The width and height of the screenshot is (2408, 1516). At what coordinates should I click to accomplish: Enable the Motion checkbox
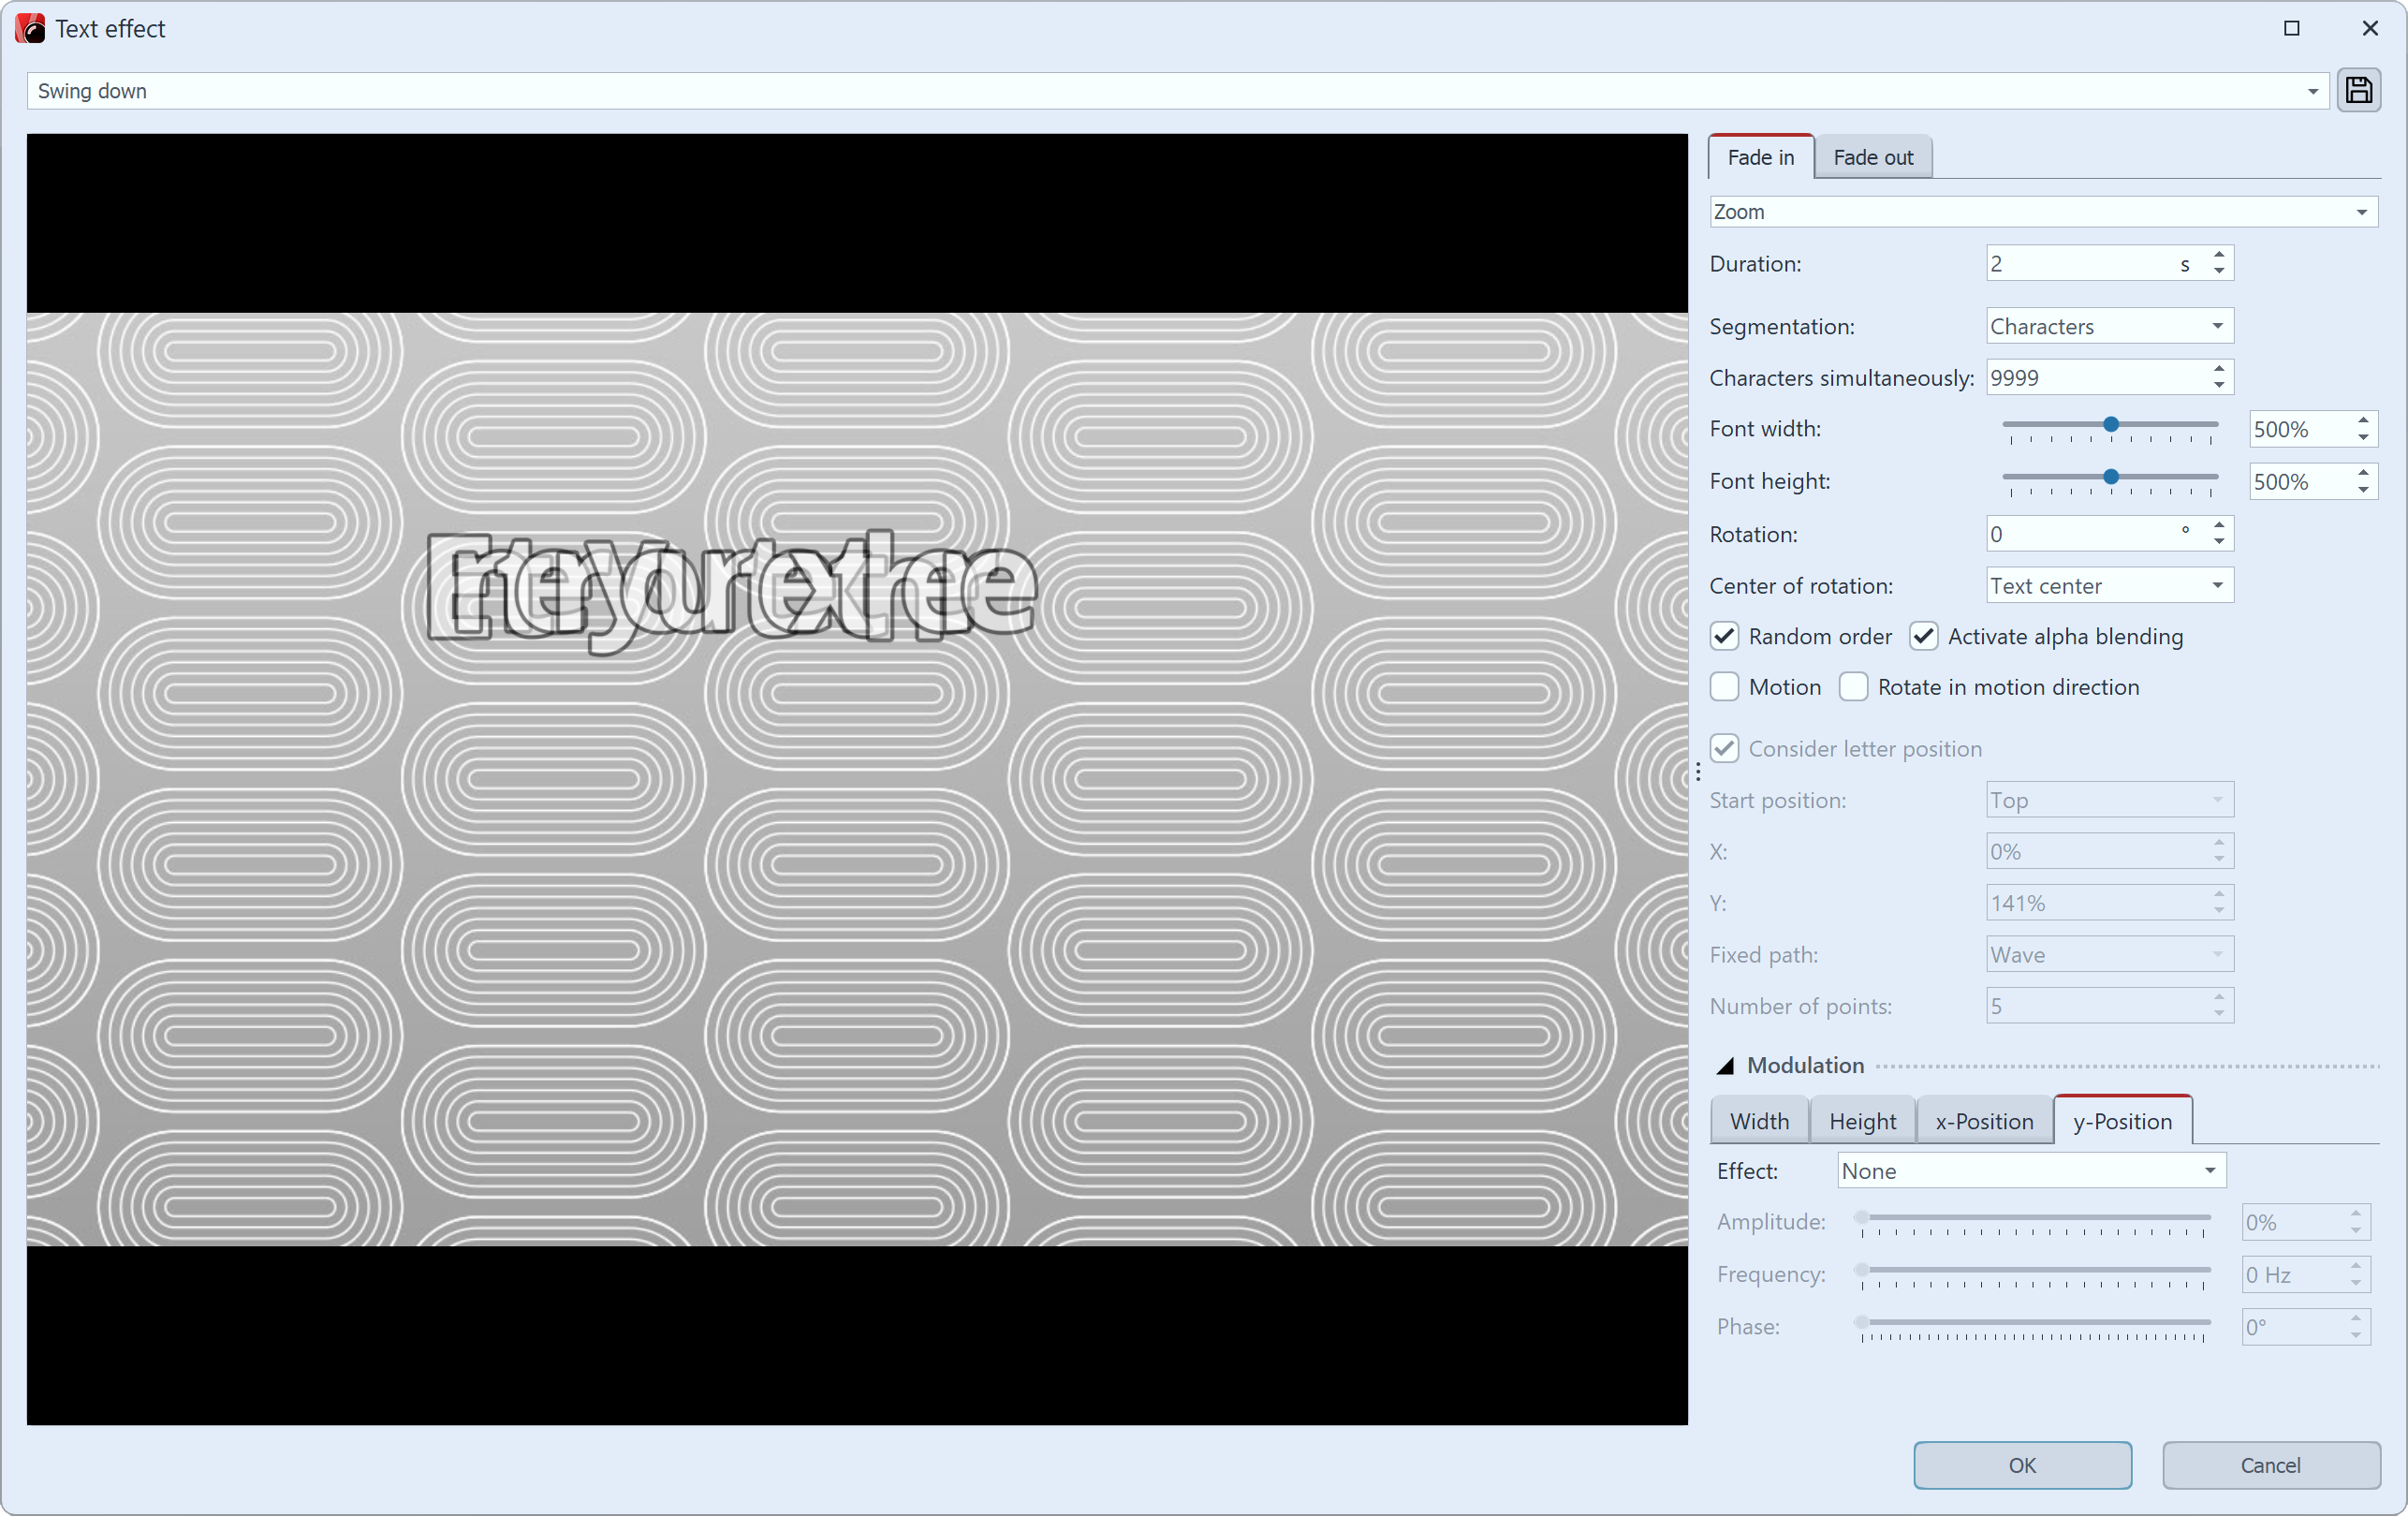tap(1725, 686)
